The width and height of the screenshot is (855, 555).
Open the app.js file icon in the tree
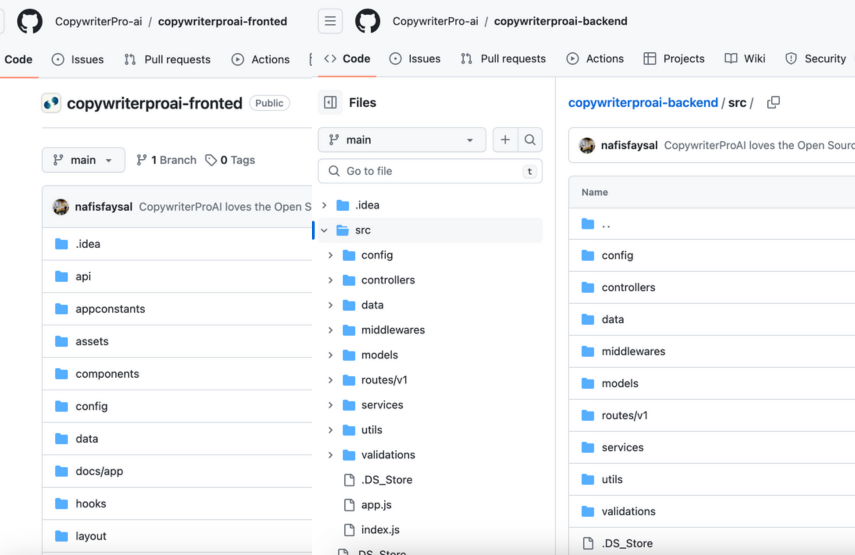tap(349, 505)
